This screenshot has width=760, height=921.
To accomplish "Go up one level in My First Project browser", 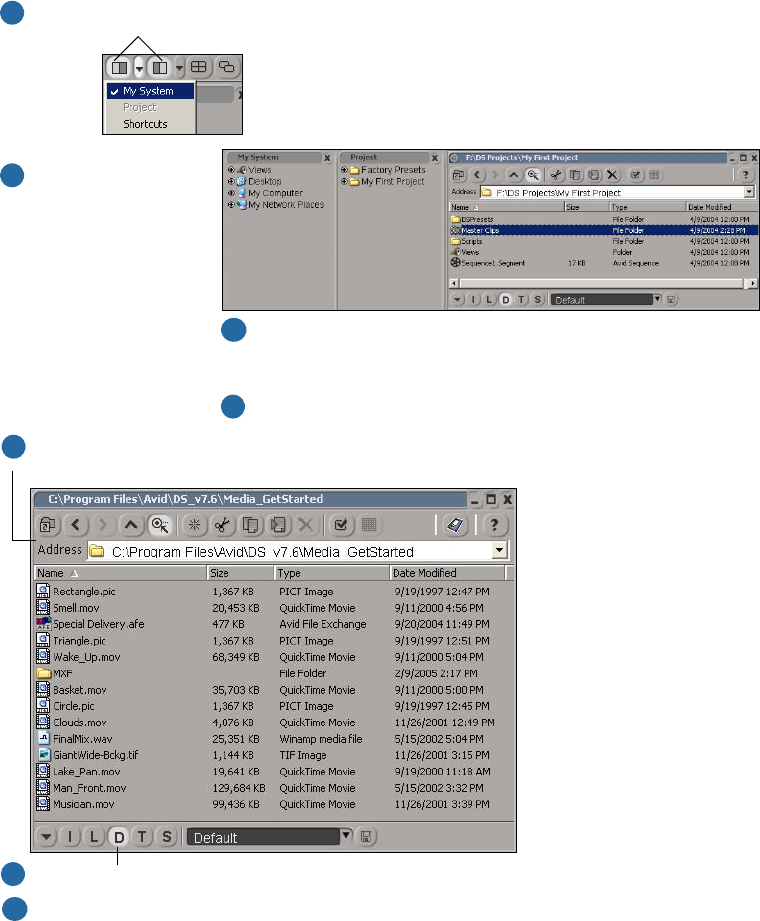I will pyautogui.click(x=514, y=175).
